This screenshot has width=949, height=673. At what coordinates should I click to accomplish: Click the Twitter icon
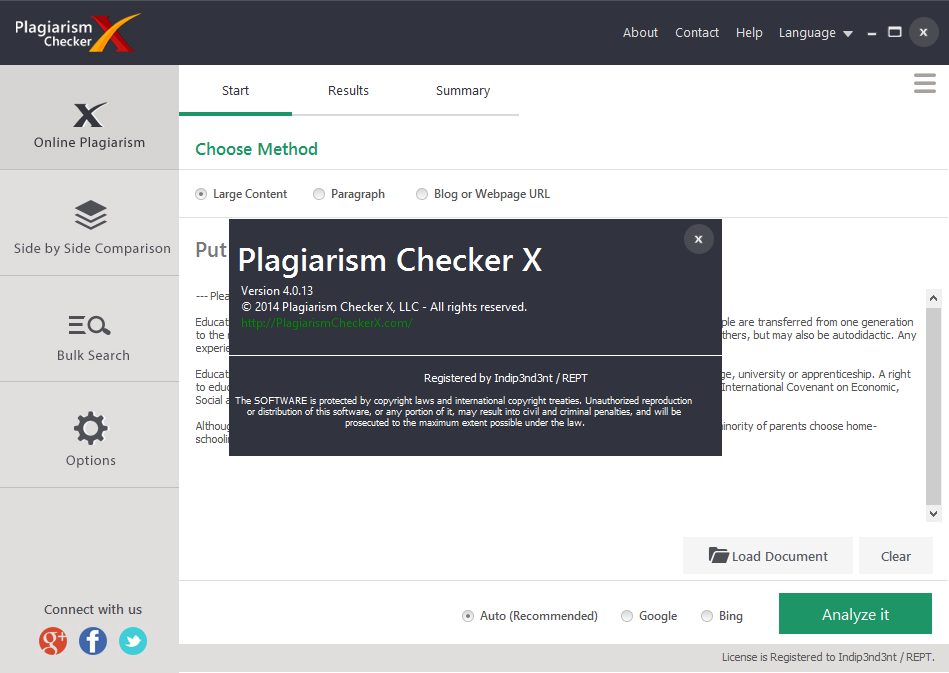(133, 641)
